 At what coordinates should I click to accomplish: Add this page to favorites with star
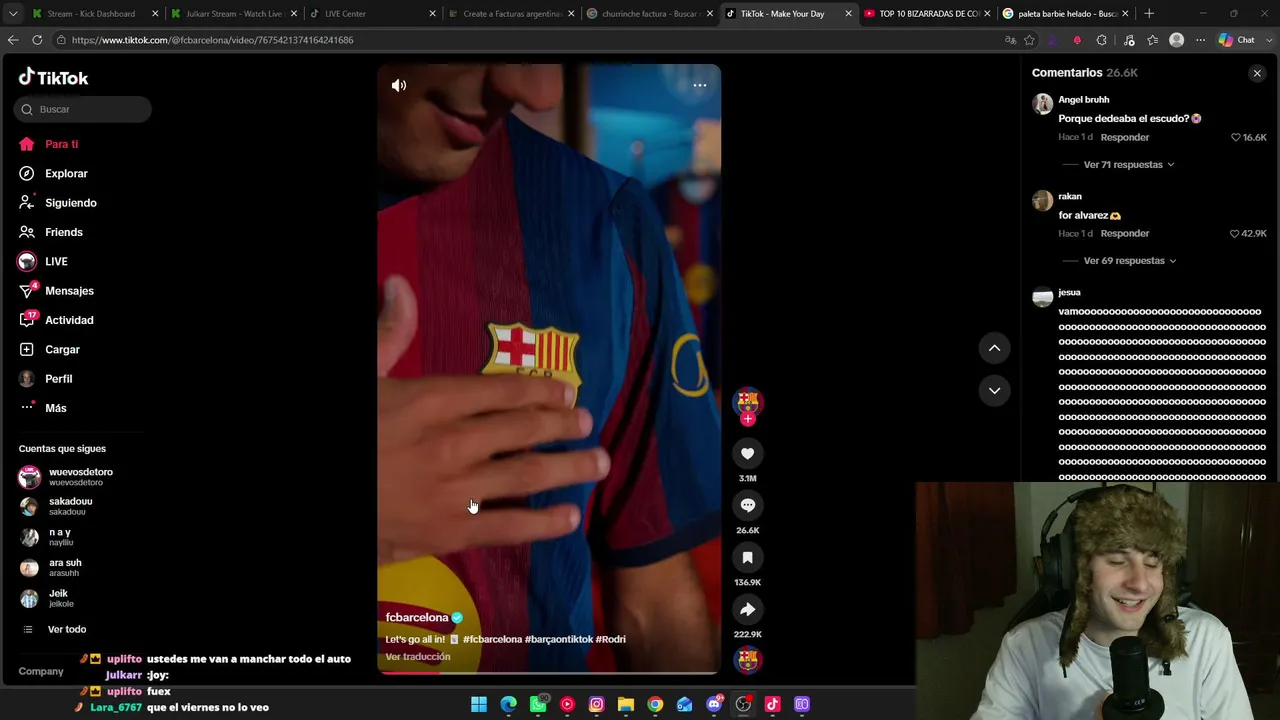tap(1029, 40)
